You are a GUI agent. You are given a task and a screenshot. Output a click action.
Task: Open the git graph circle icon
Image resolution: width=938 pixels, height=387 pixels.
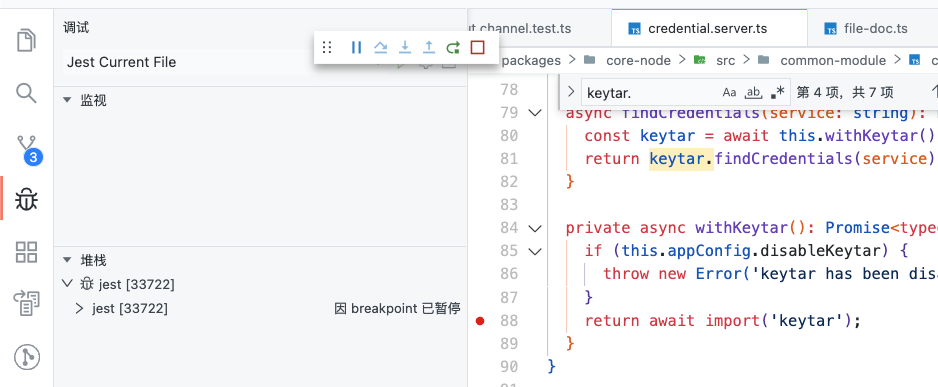click(x=26, y=357)
